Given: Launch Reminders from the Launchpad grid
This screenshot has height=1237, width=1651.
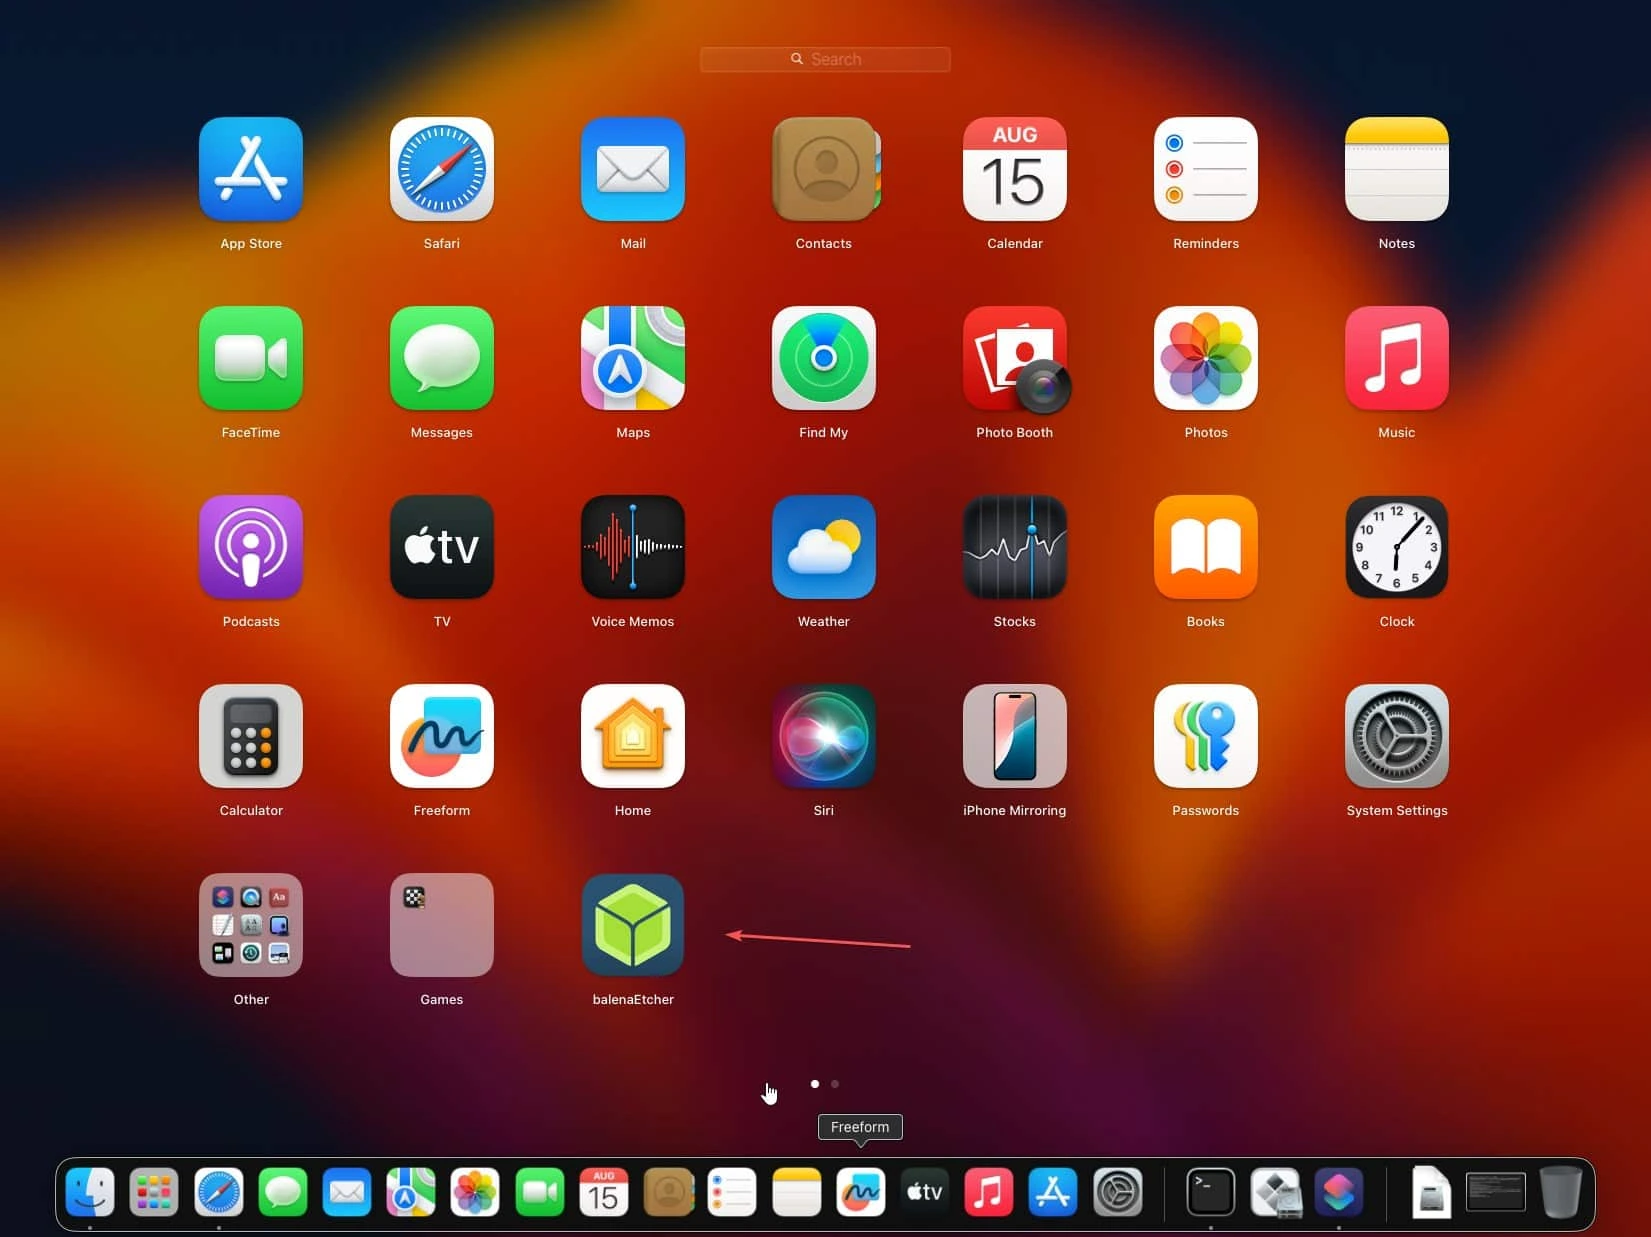Looking at the screenshot, I should coord(1206,169).
